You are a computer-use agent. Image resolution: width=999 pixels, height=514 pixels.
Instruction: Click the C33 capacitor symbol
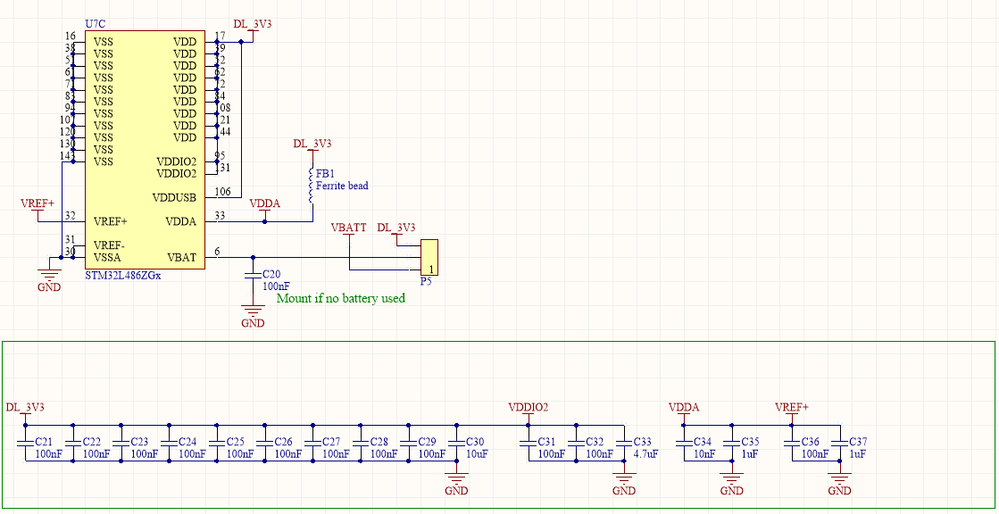624,442
